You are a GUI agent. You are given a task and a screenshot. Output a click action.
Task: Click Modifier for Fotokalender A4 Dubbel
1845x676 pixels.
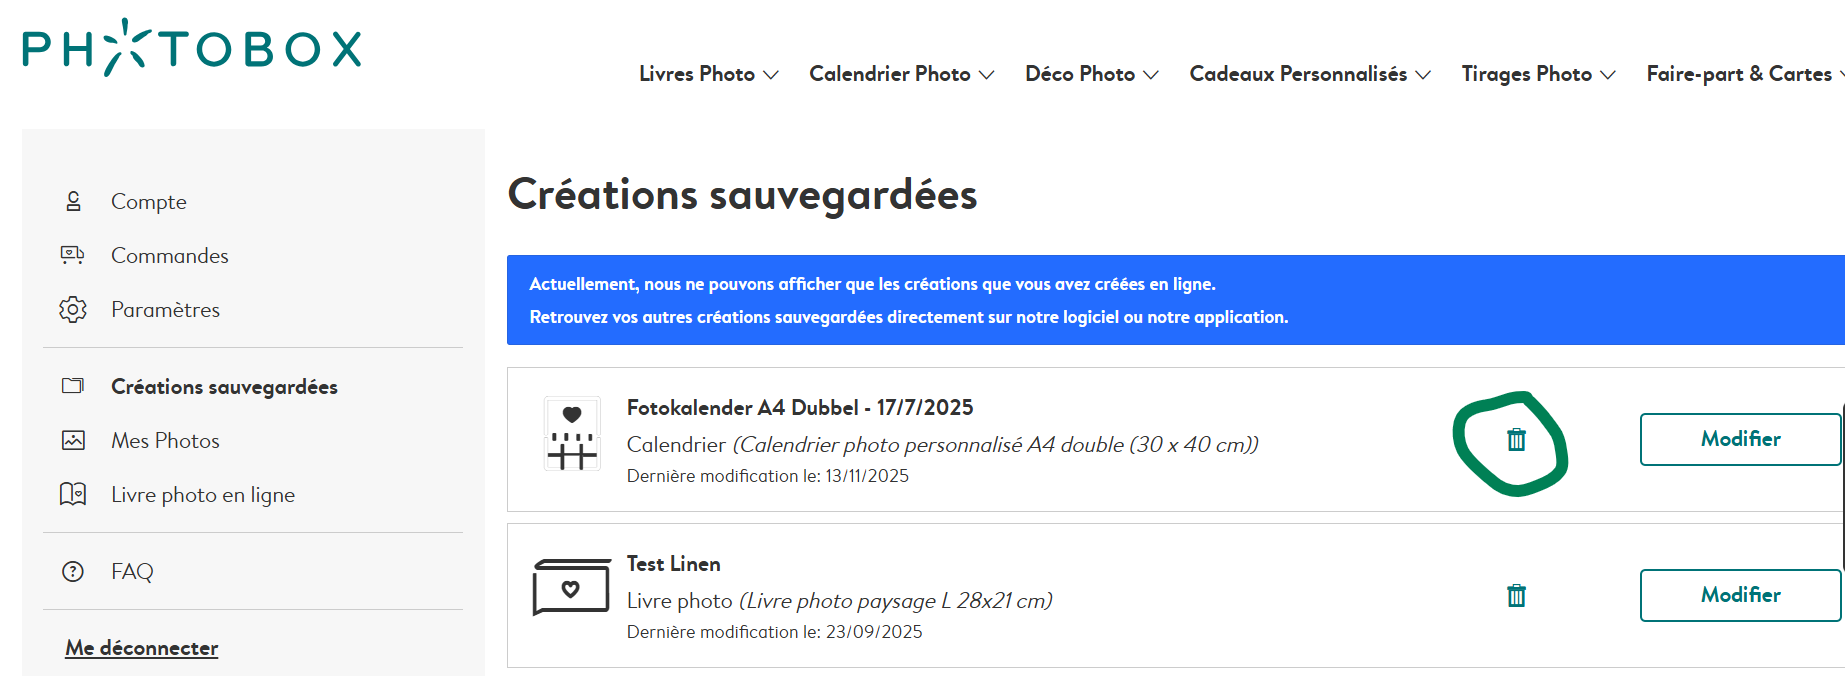click(x=1740, y=439)
